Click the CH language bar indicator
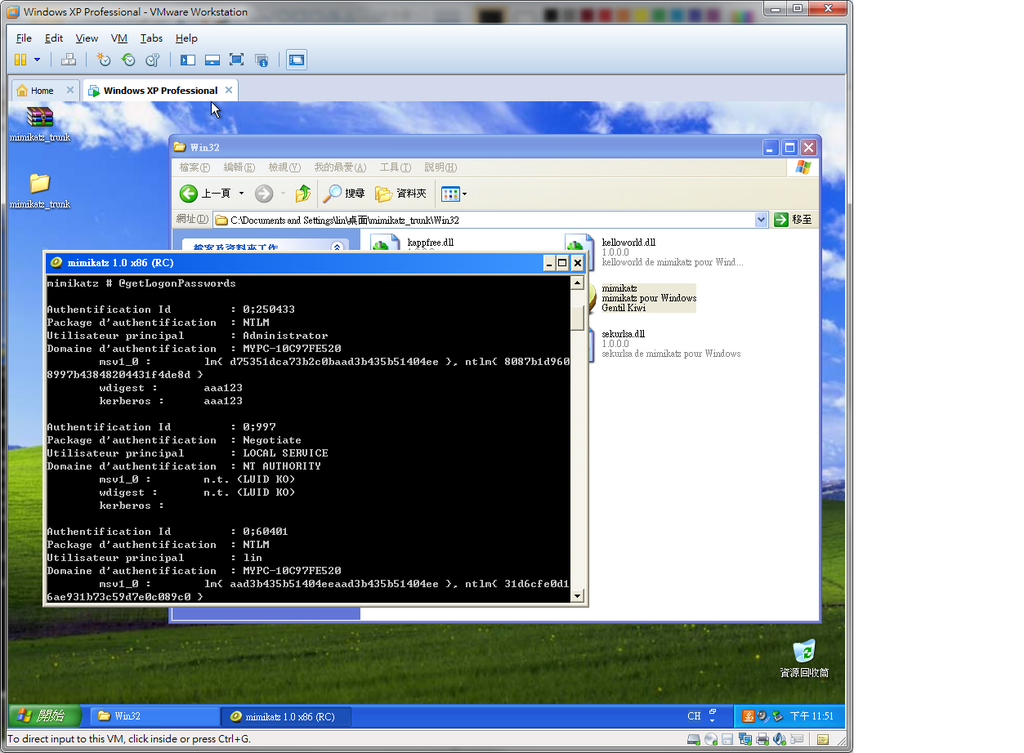1024x753 pixels. pos(694,716)
